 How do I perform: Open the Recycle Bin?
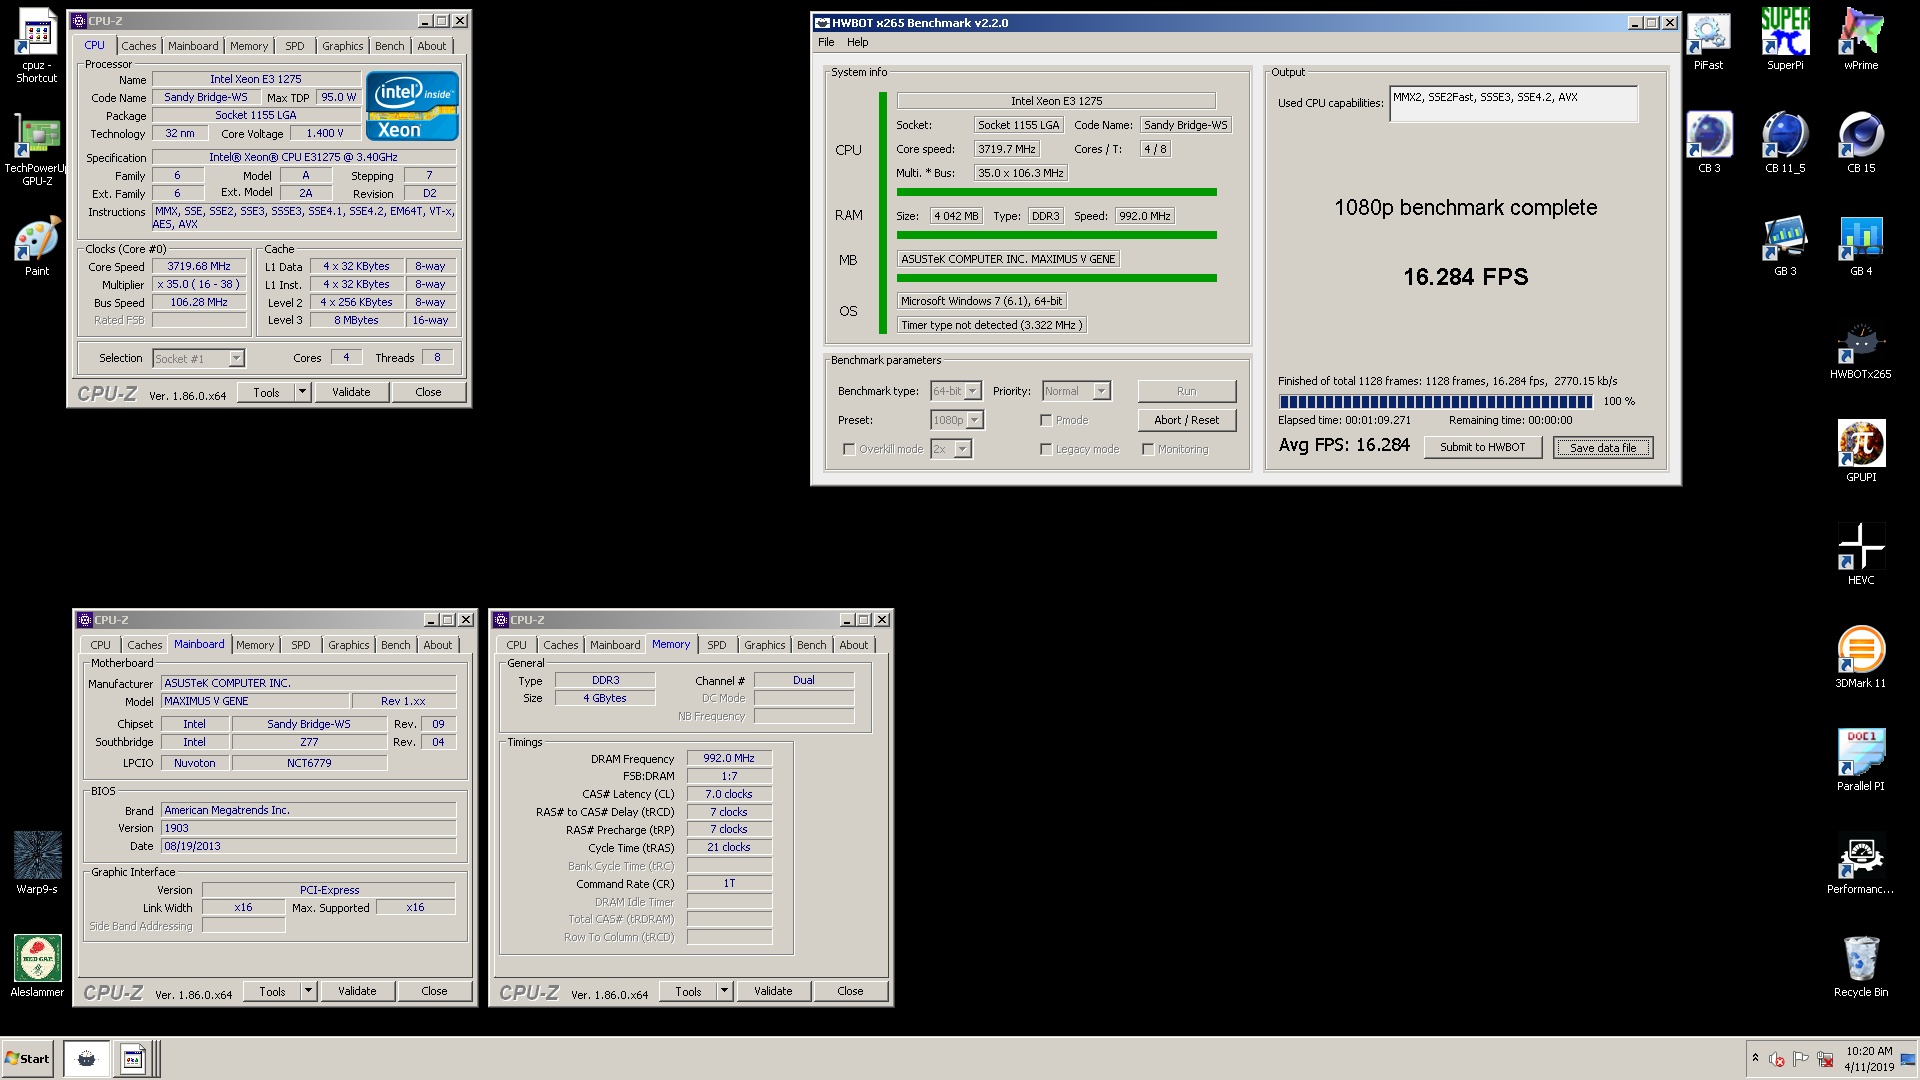coord(1861,967)
